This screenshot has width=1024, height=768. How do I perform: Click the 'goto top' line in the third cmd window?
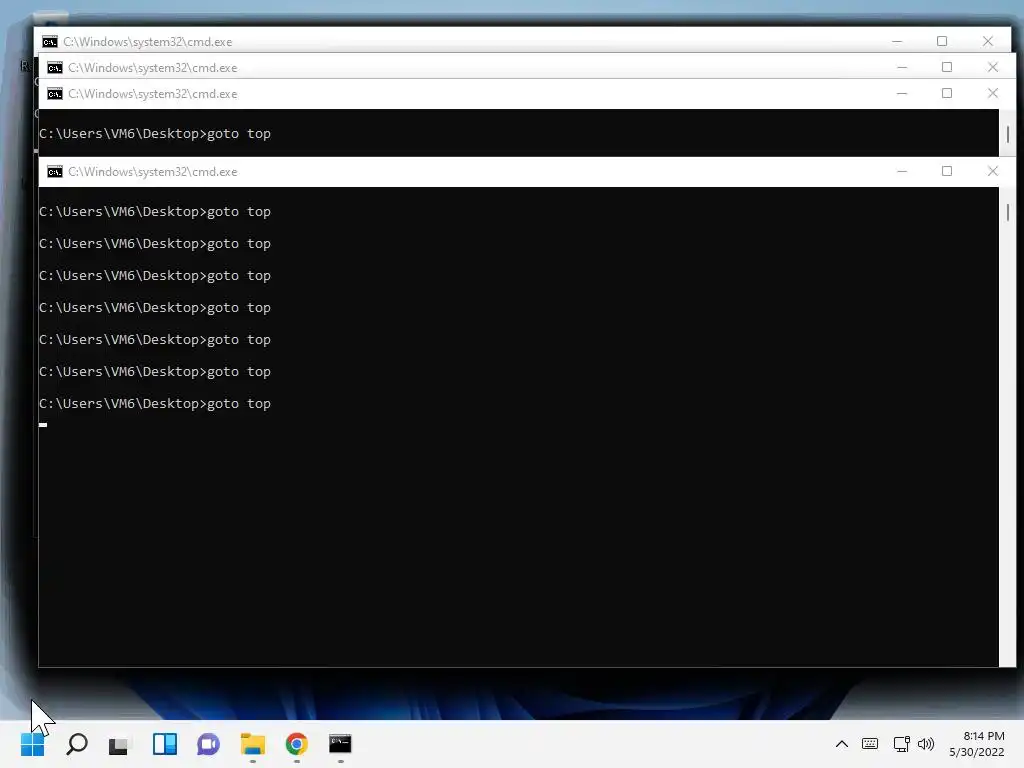(x=155, y=134)
